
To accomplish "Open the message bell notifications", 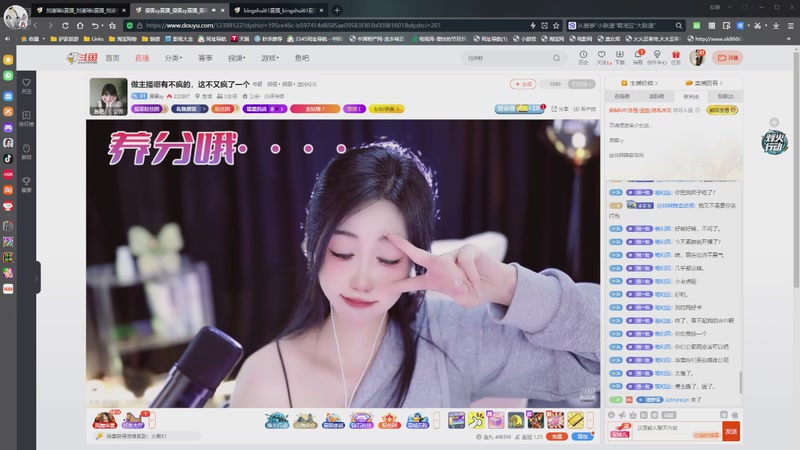I will [x=638, y=57].
